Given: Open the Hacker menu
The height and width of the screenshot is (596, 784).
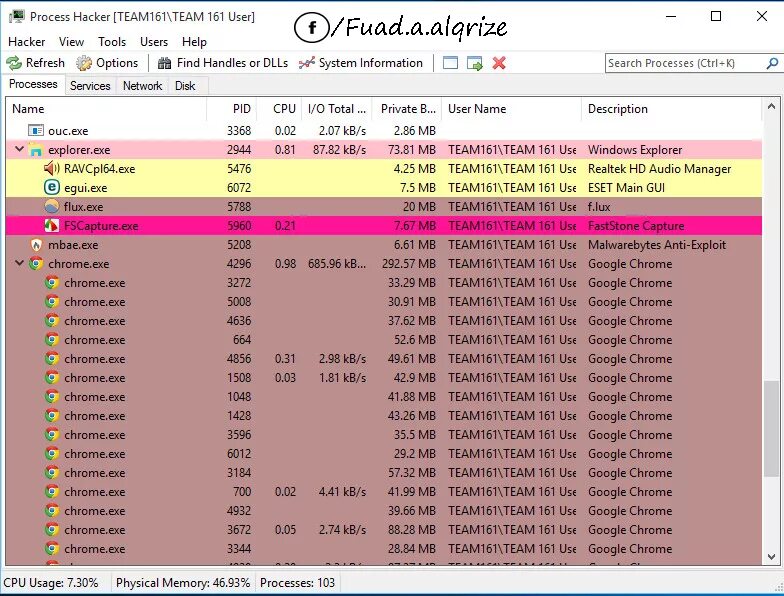Looking at the screenshot, I should 26,42.
